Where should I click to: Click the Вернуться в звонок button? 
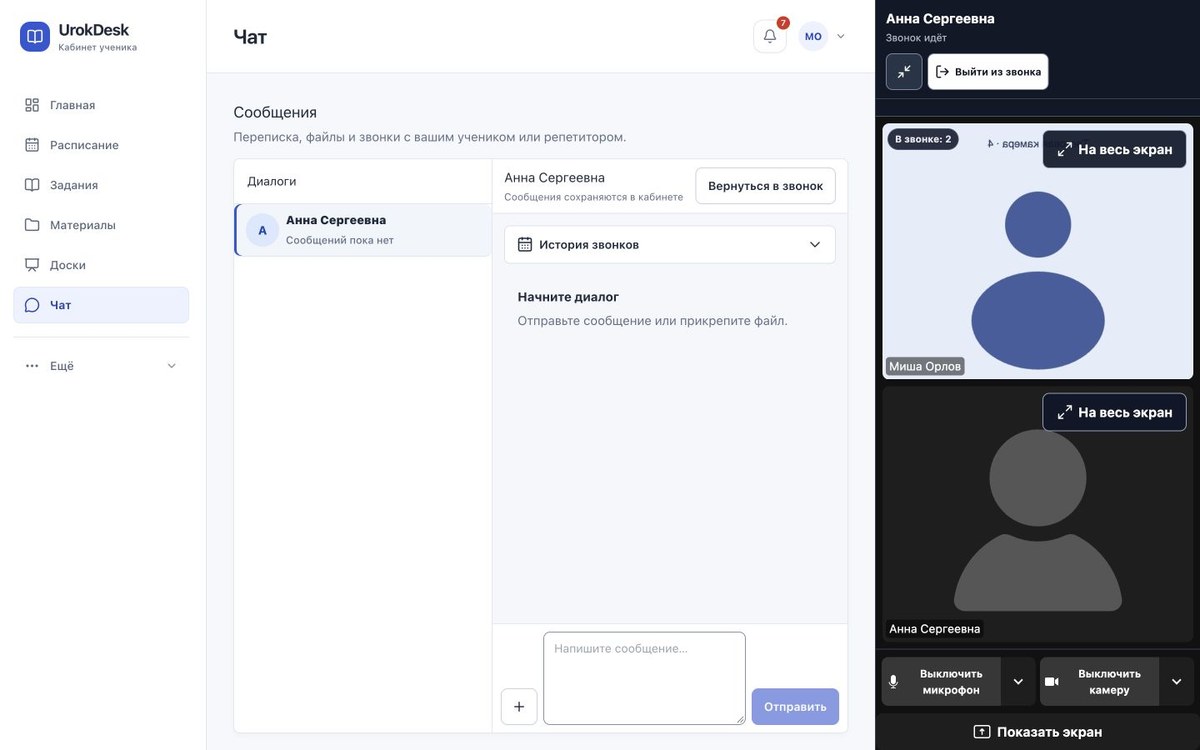pyautogui.click(x=765, y=186)
